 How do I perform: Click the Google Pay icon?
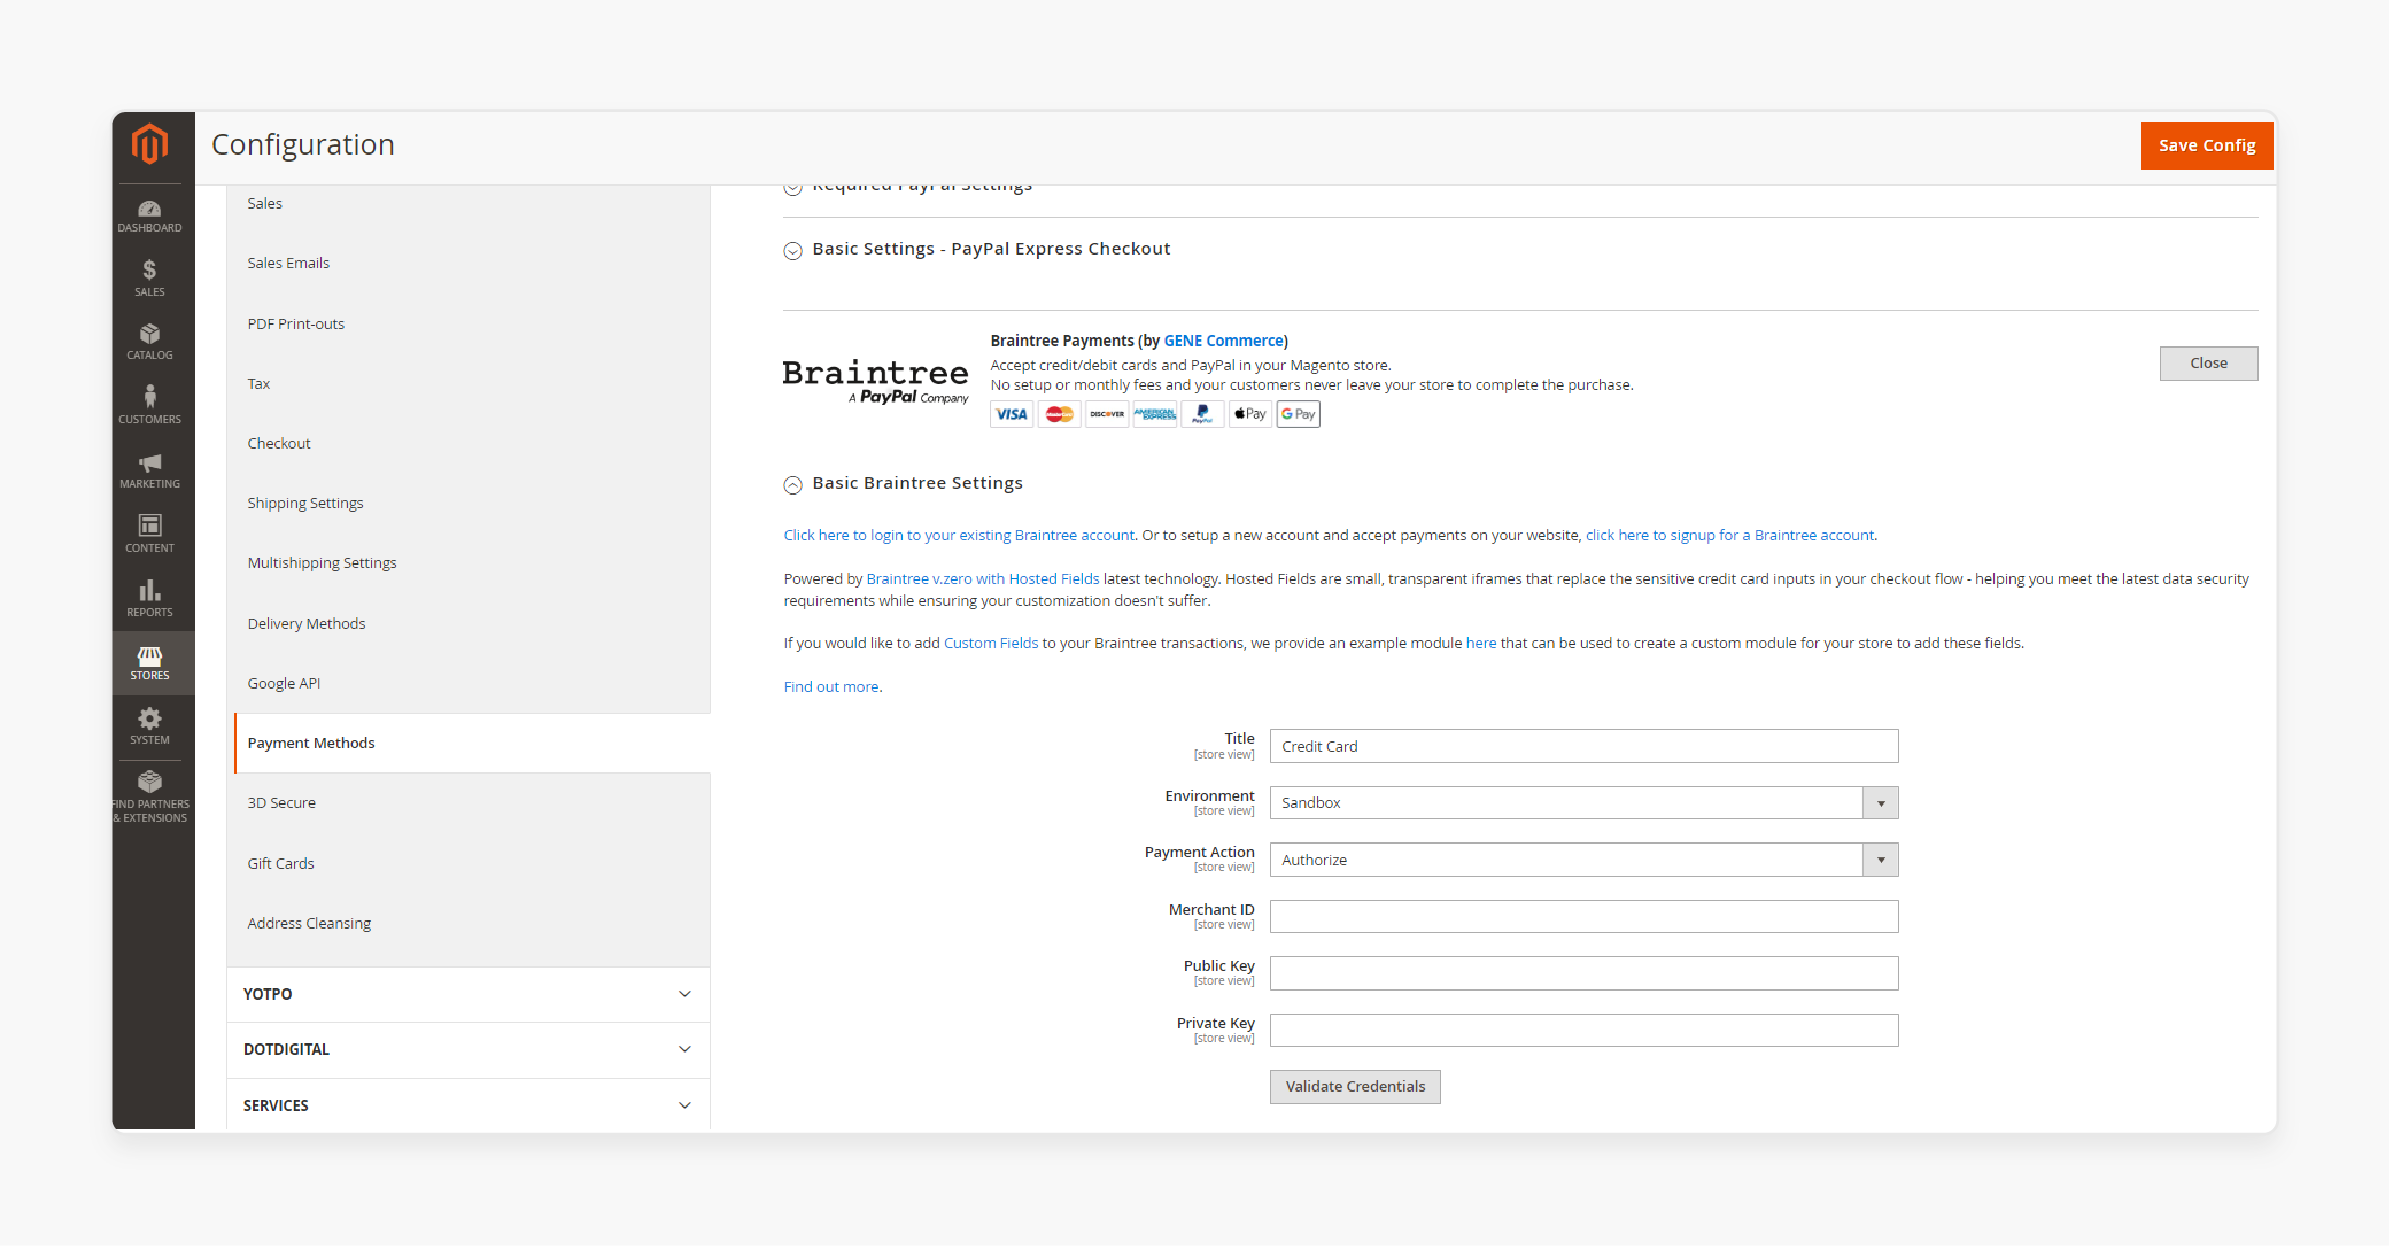tap(1298, 414)
